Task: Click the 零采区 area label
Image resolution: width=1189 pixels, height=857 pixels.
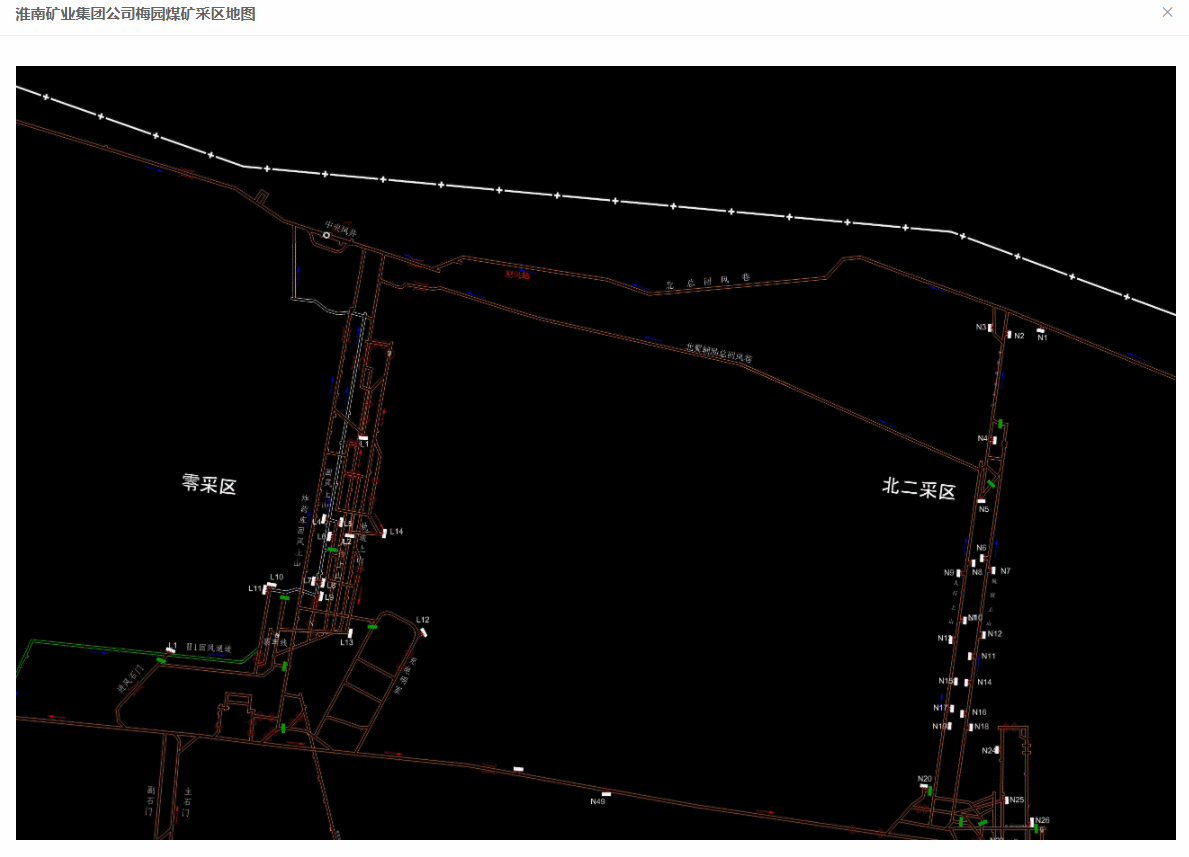Action: 209,486
